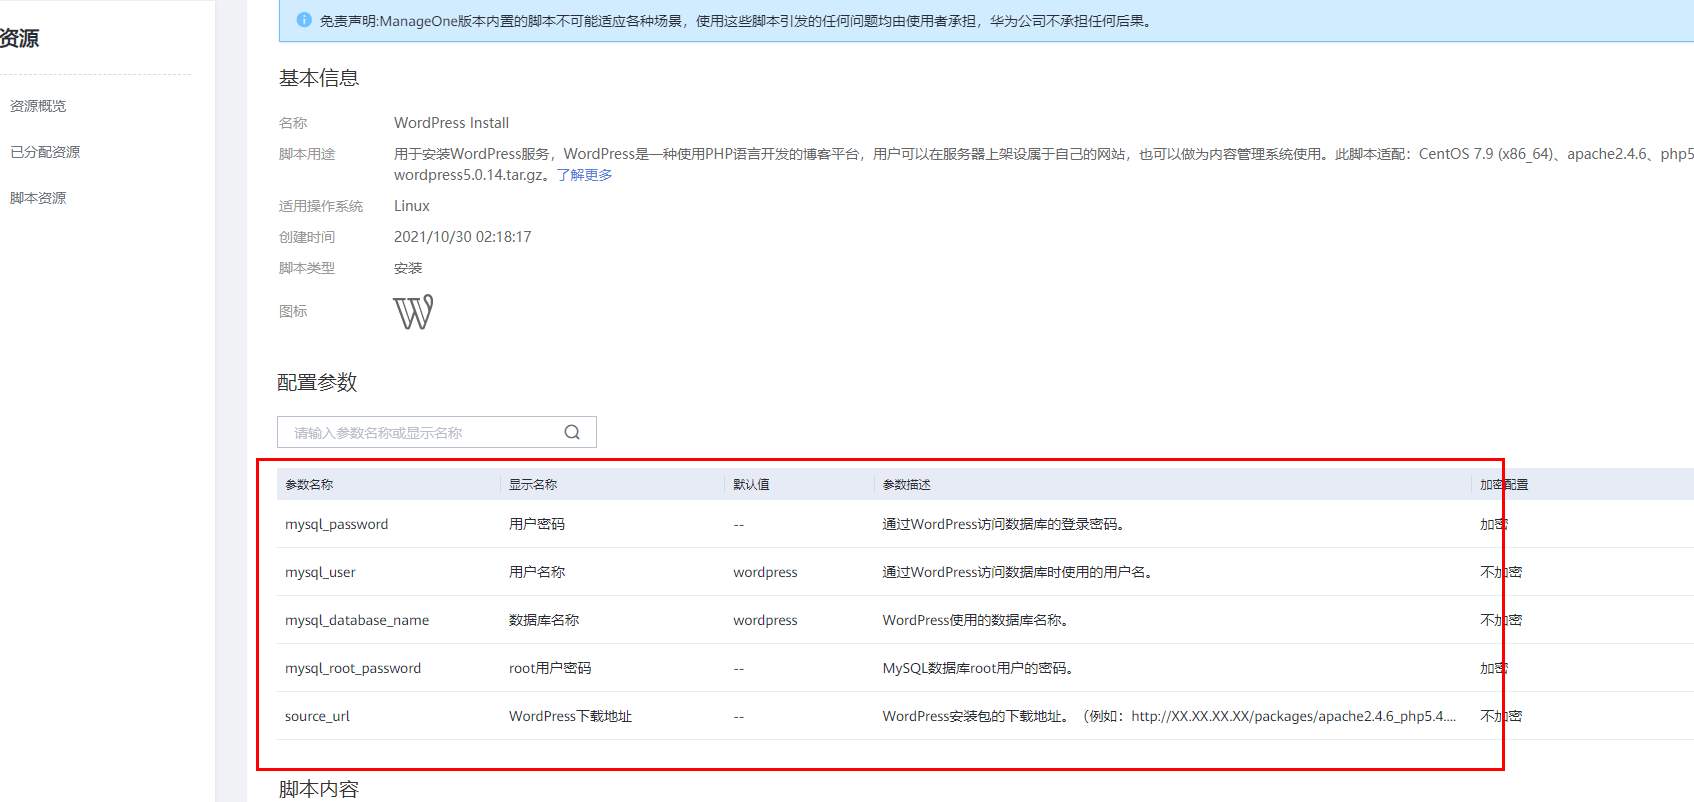This screenshot has width=1694, height=802.
Task: Click the root用户密码 display name cell
Action: click(550, 668)
